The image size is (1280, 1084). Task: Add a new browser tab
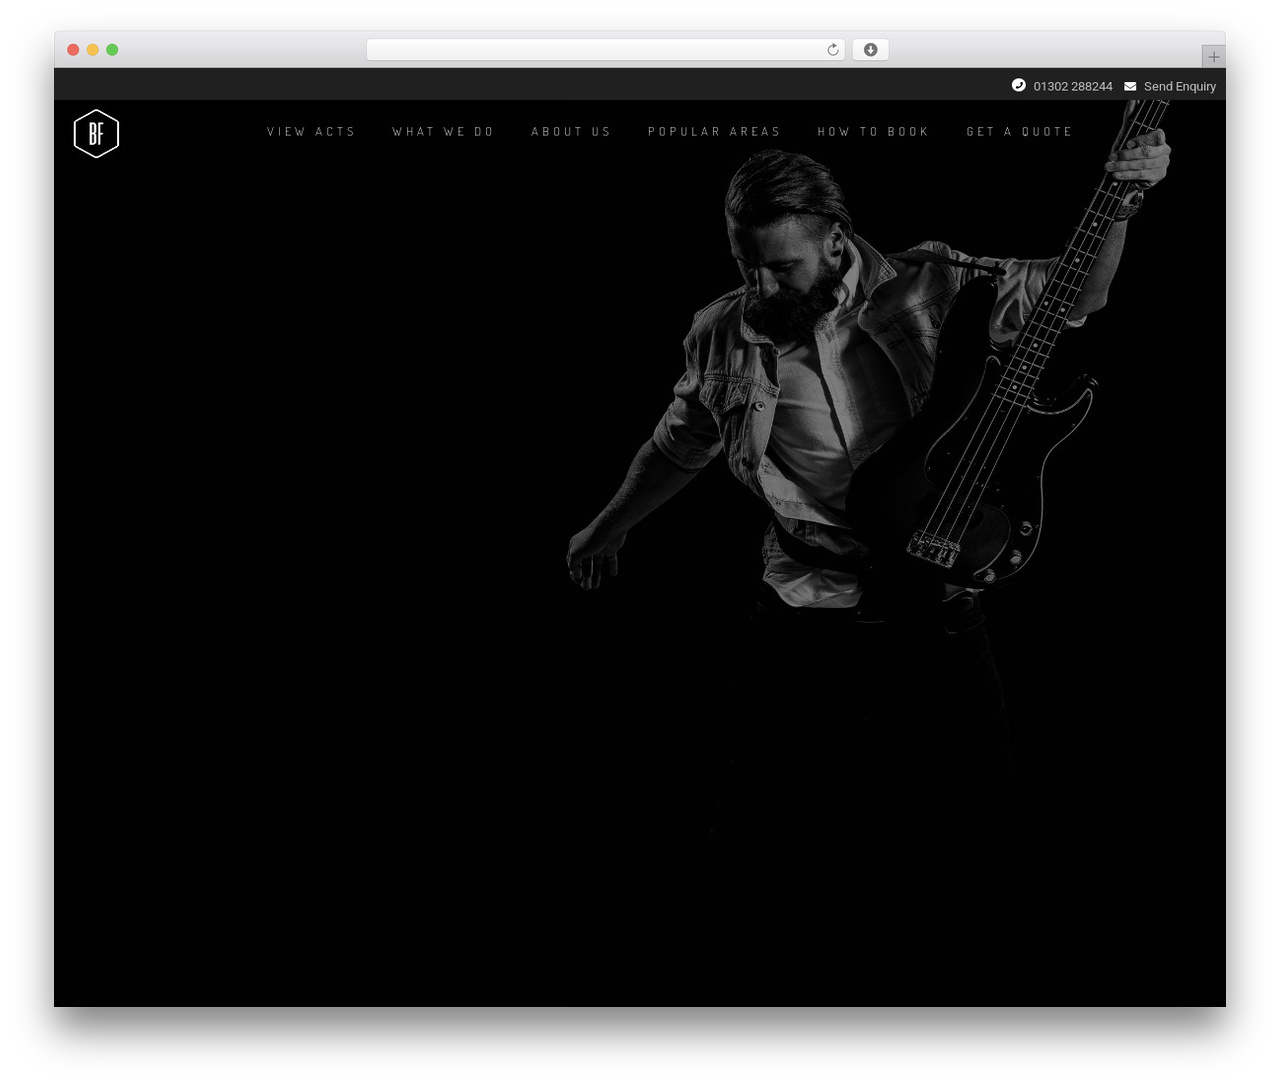pyautogui.click(x=1213, y=57)
